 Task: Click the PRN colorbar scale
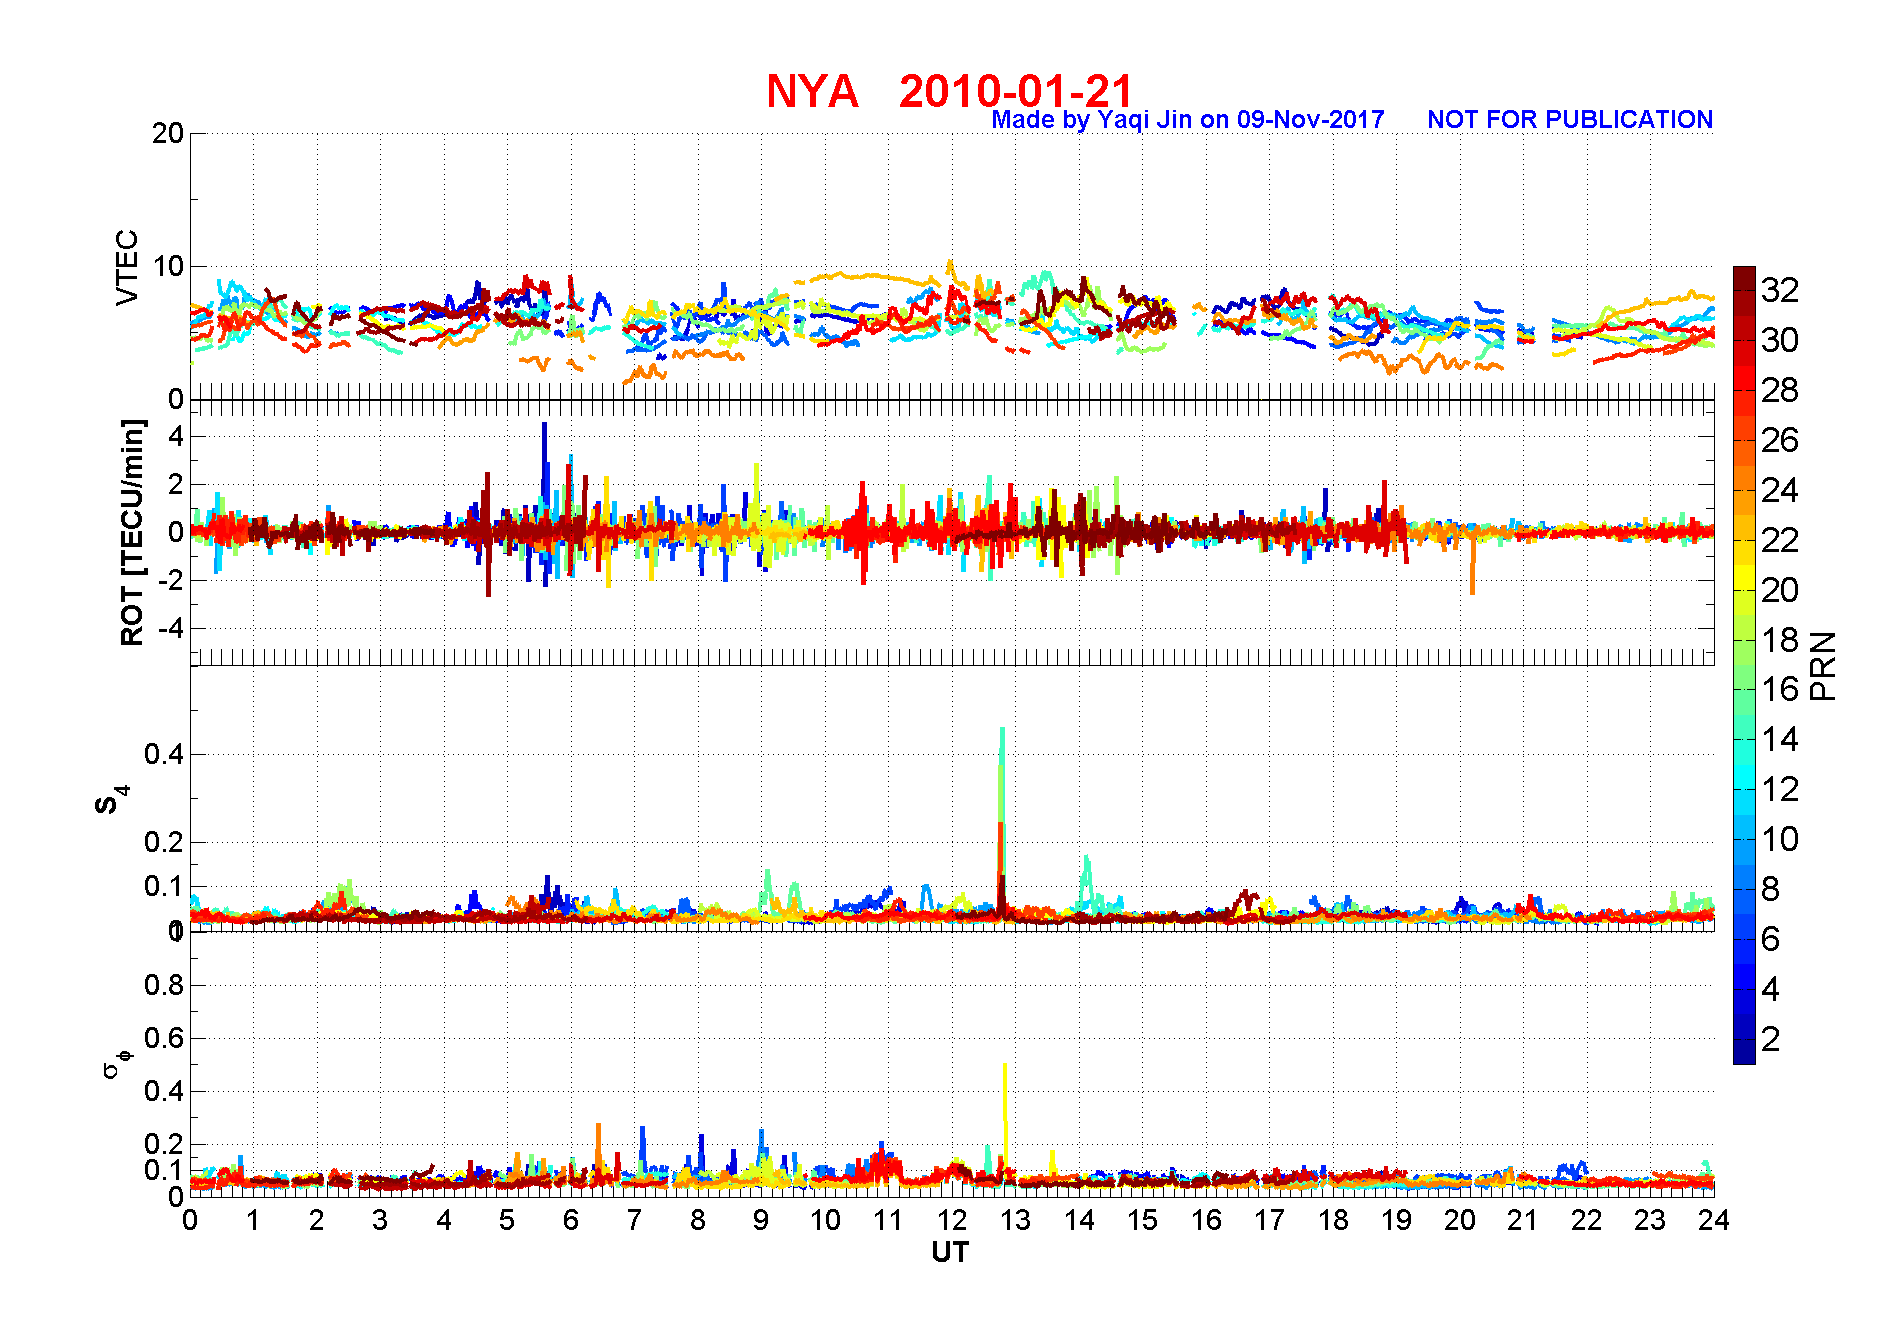tap(1744, 665)
